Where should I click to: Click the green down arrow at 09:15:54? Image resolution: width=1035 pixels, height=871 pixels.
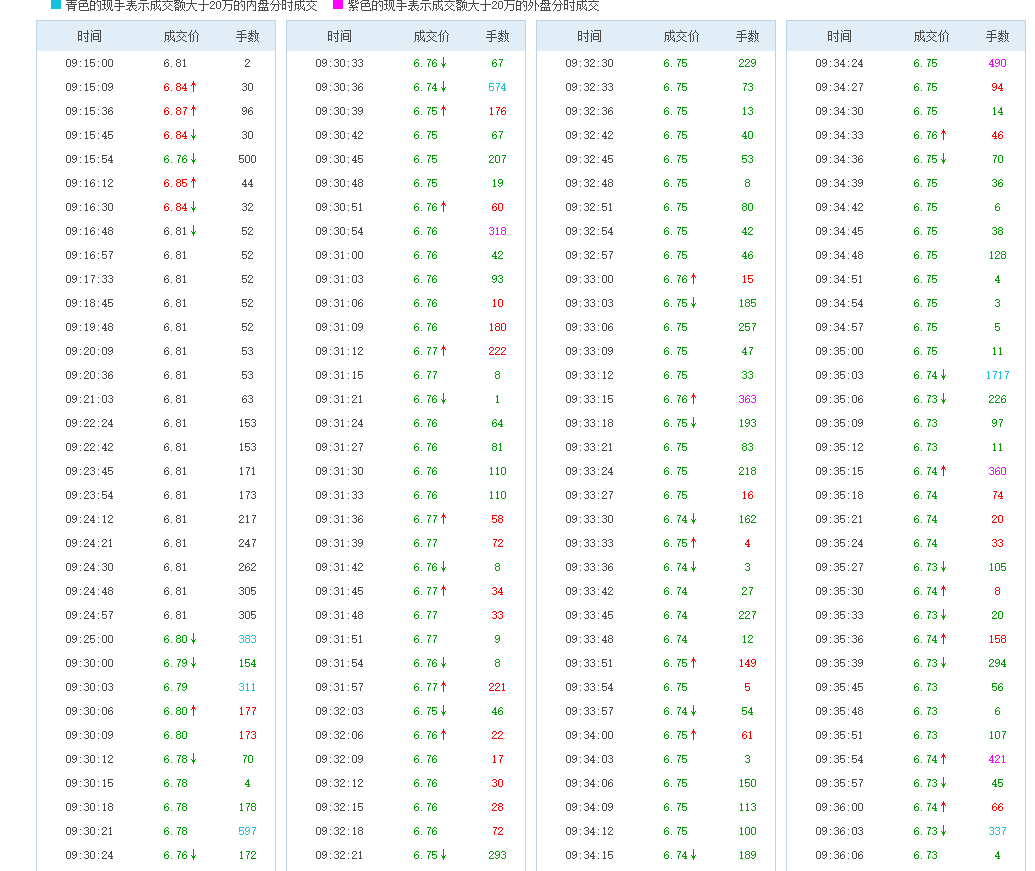pos(193,159)
